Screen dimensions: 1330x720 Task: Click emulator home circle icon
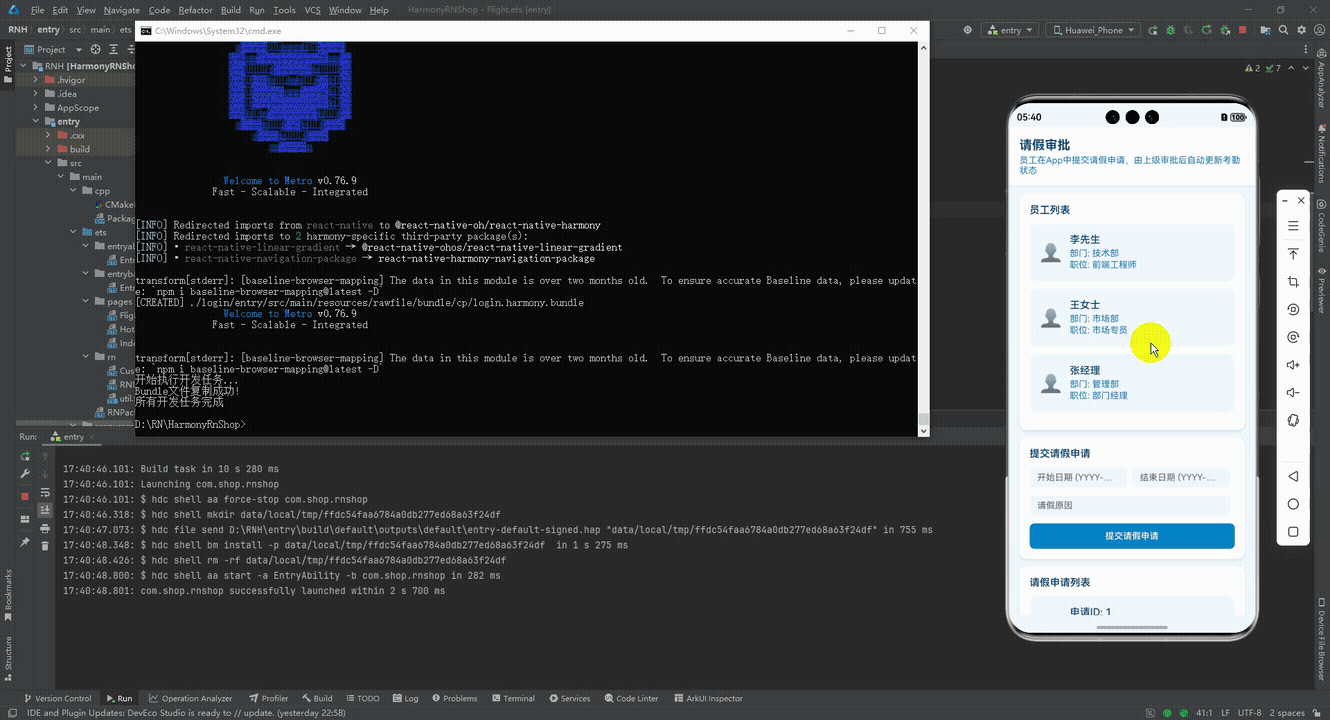pos(1293,504)
